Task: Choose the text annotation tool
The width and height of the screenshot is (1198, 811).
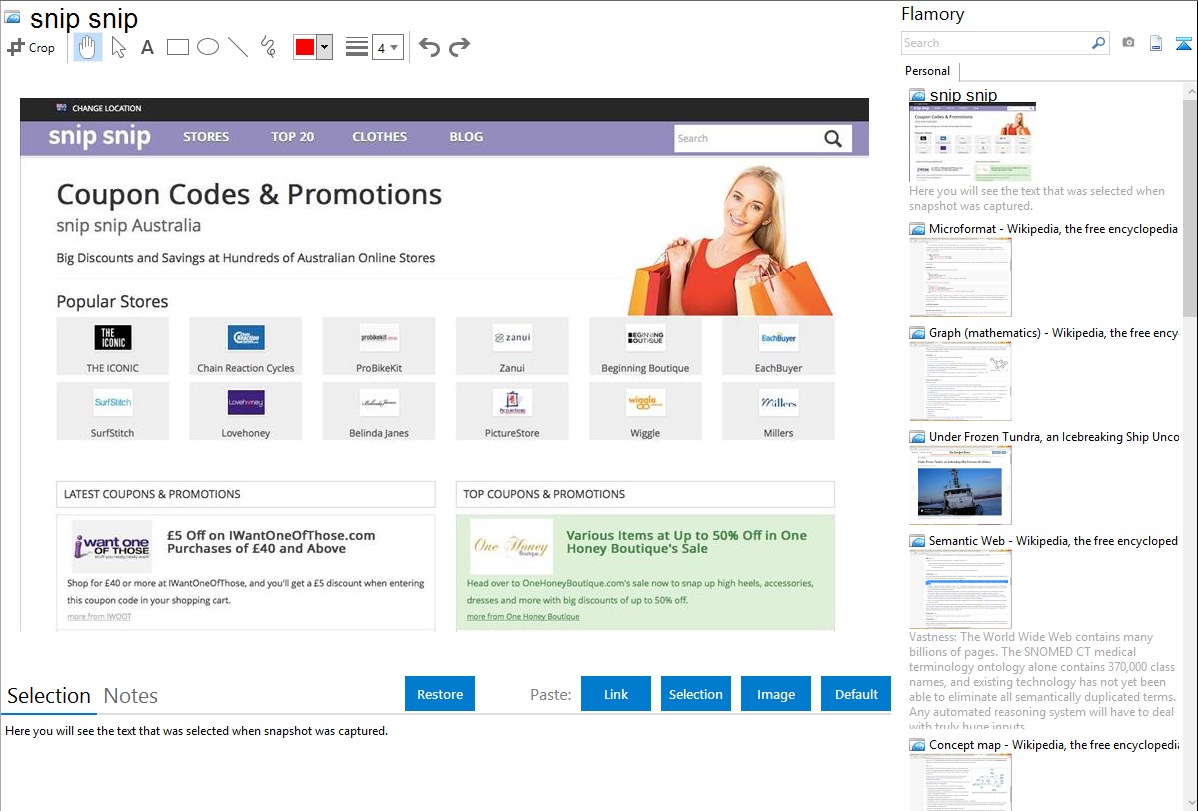Action: tap(147, 47)
